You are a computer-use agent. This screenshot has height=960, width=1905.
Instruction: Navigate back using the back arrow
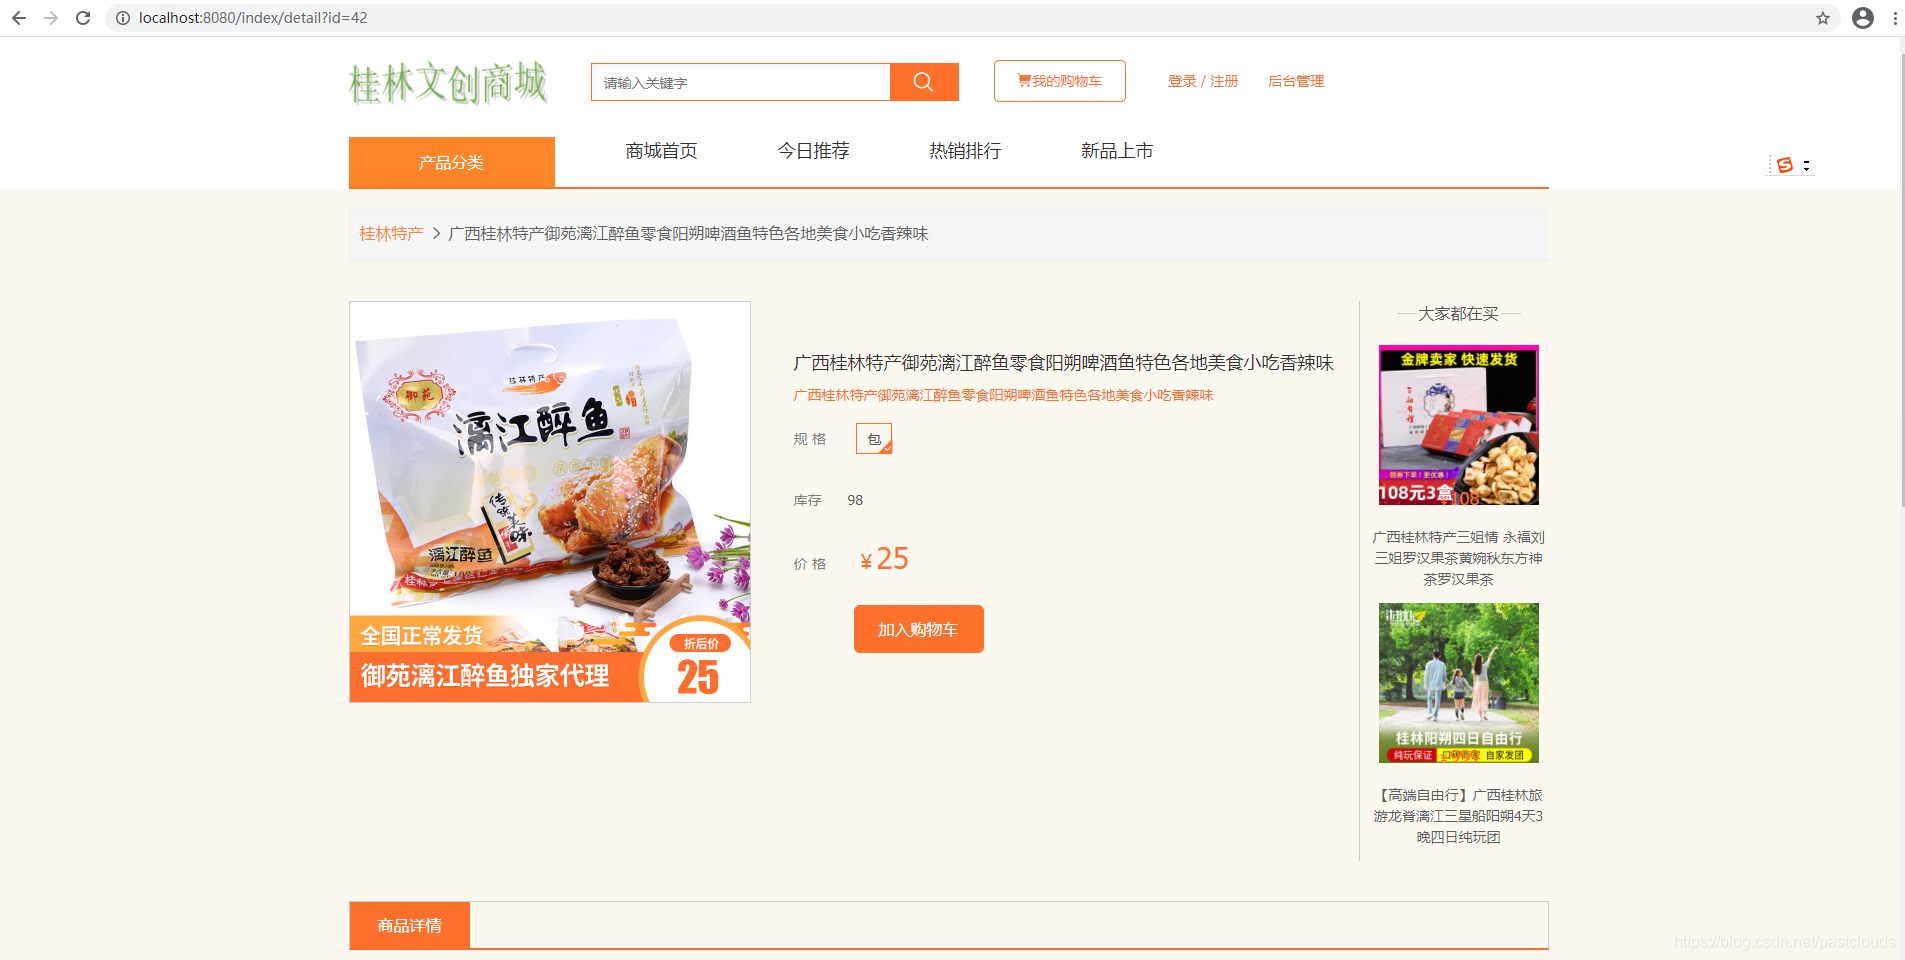pyautogui.click(x=19, y=17)
